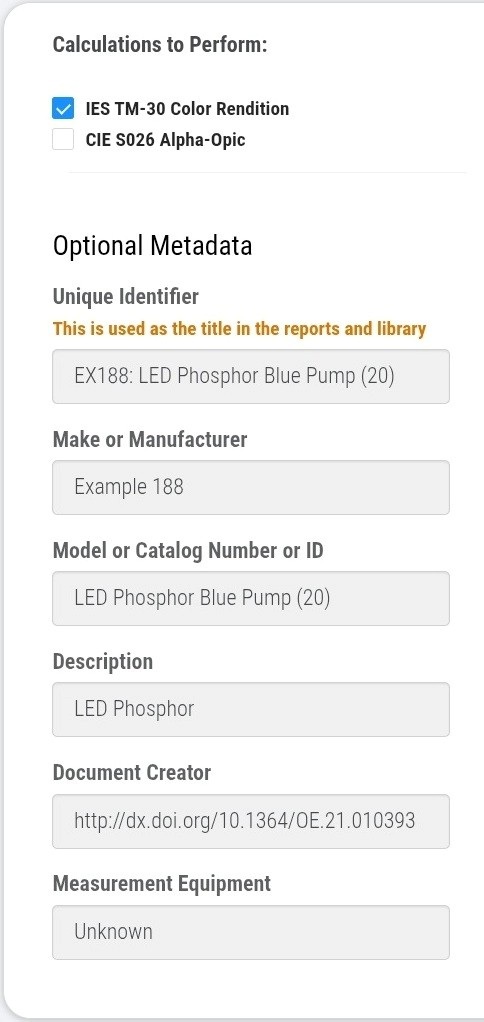Click the 'Unique Identifier' field label

[126, 297]
